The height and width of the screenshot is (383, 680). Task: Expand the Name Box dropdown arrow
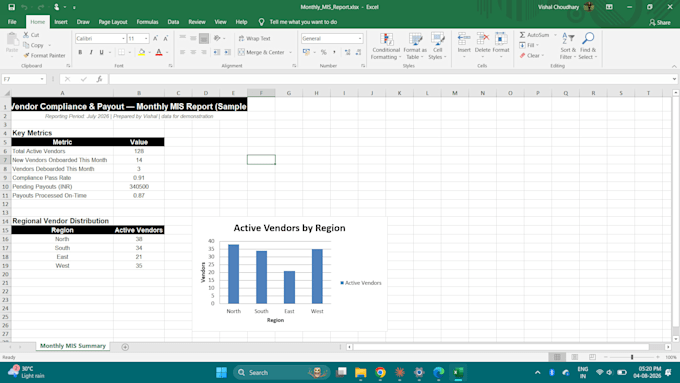point(42,79)
